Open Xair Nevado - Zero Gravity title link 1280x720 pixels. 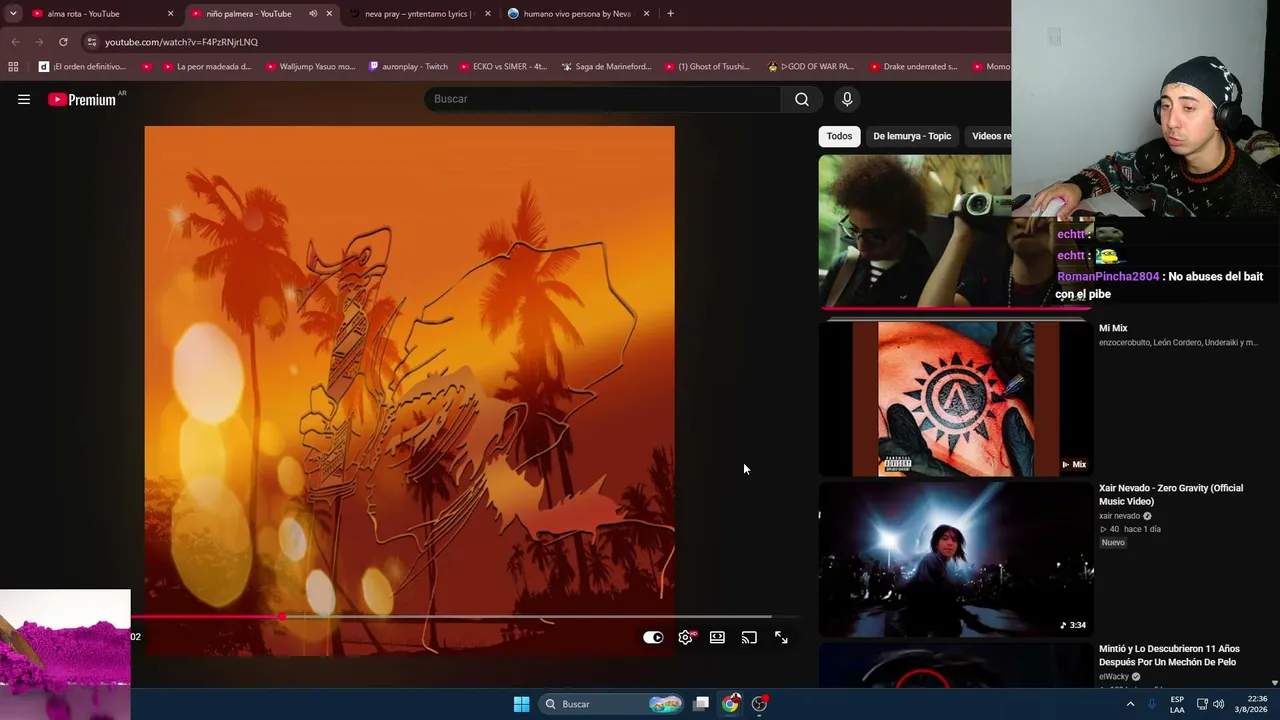point(1171,495)
